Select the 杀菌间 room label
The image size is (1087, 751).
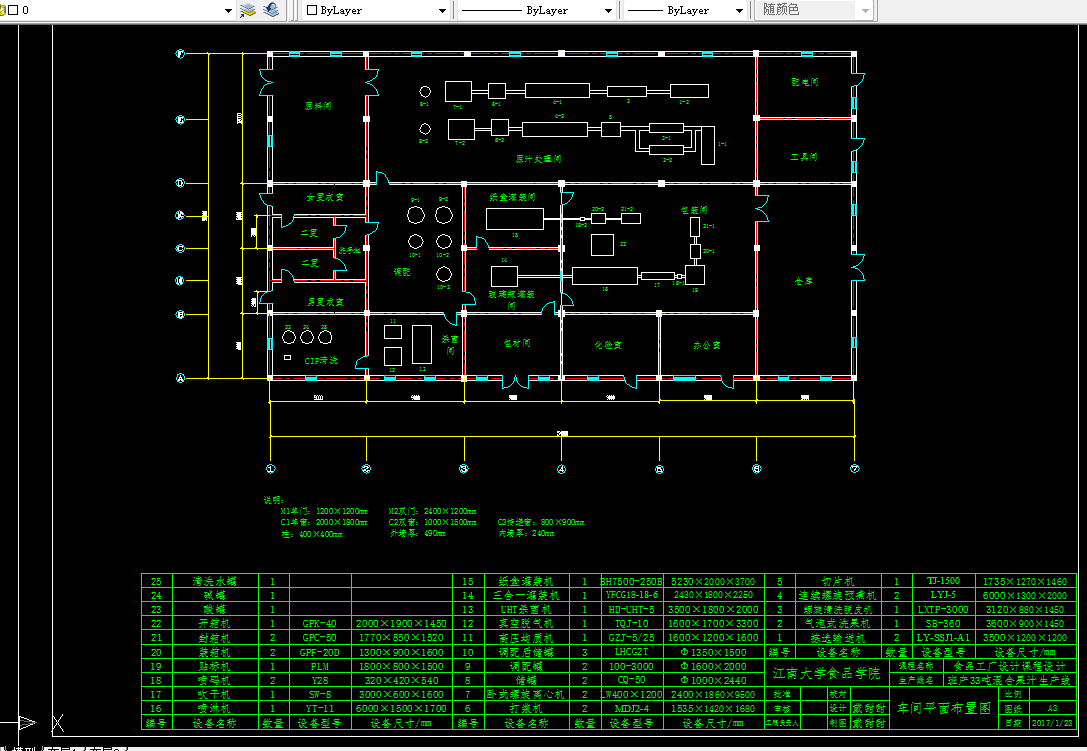450,345
